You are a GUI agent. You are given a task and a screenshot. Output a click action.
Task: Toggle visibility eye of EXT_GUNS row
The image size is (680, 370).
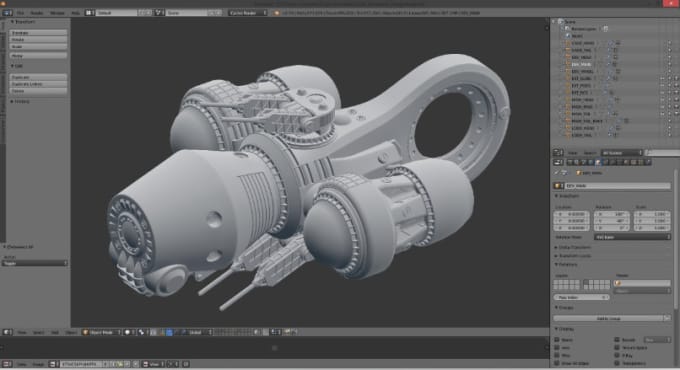(662, 79)
